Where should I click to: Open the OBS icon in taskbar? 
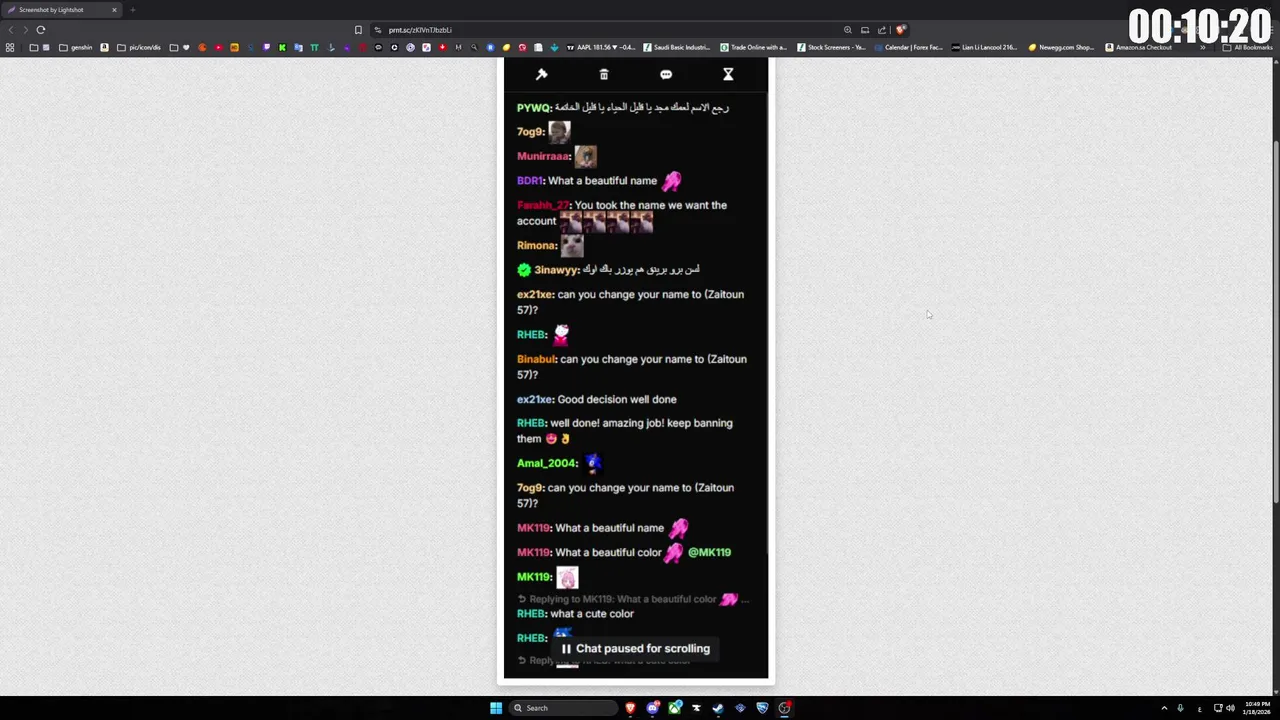click(785, 708)
